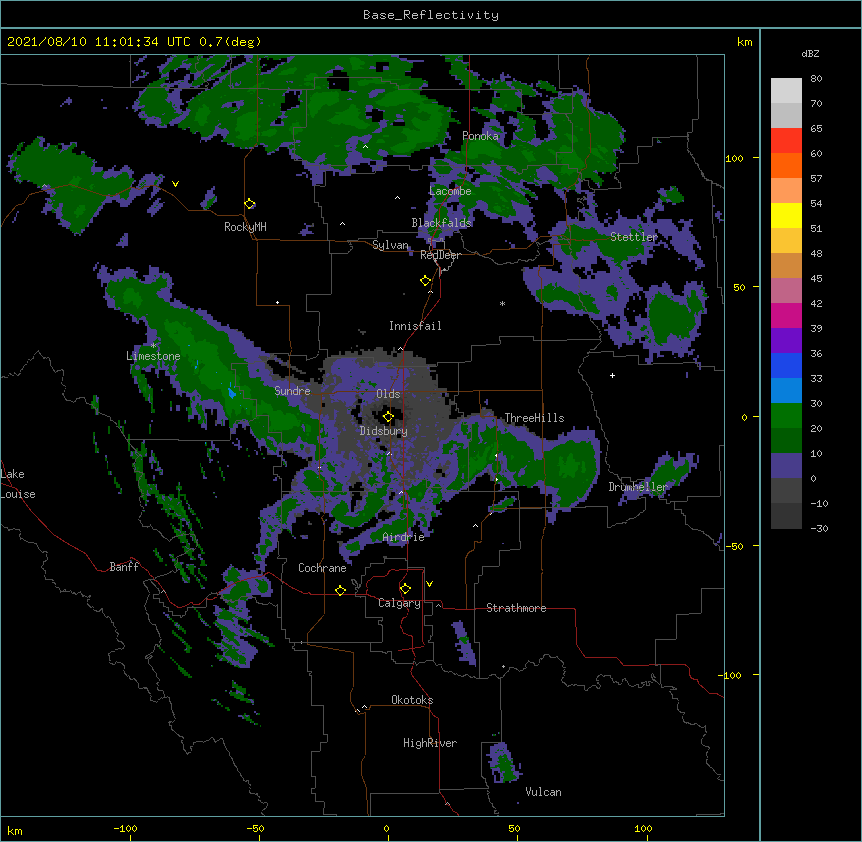The width and height of the screenshot is (862, 842).
Task: Click the yellow marker above RockyMH
Action: [x=250, y=204]
